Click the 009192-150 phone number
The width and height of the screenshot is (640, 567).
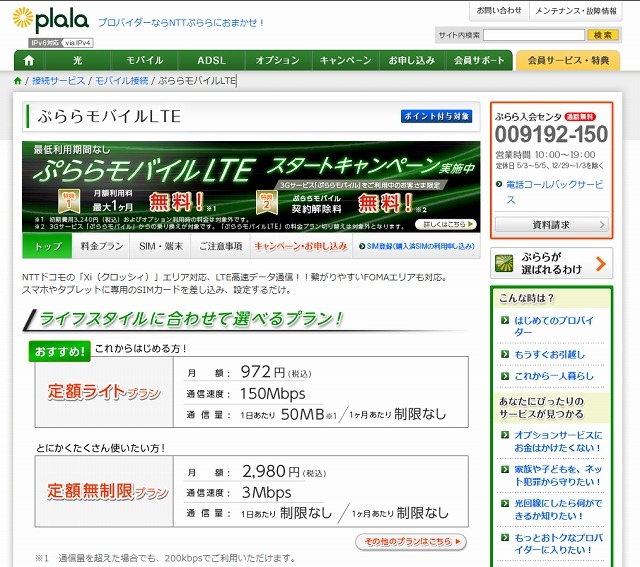(x=551, y=134)
